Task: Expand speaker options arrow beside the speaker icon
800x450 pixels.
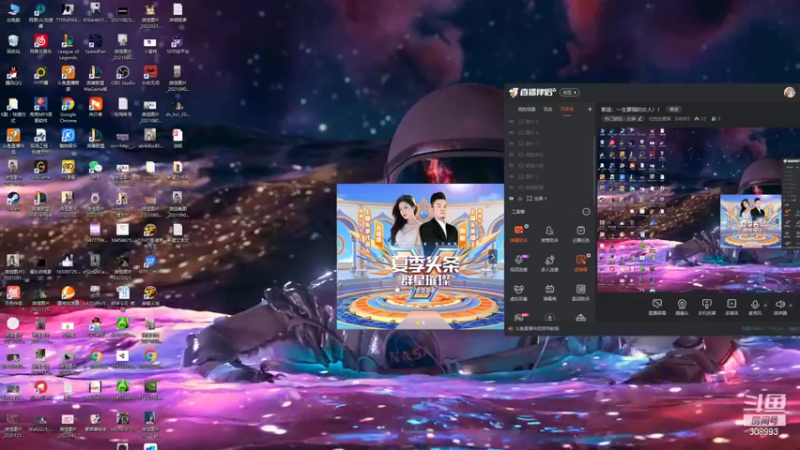Action: coord(791,305)
